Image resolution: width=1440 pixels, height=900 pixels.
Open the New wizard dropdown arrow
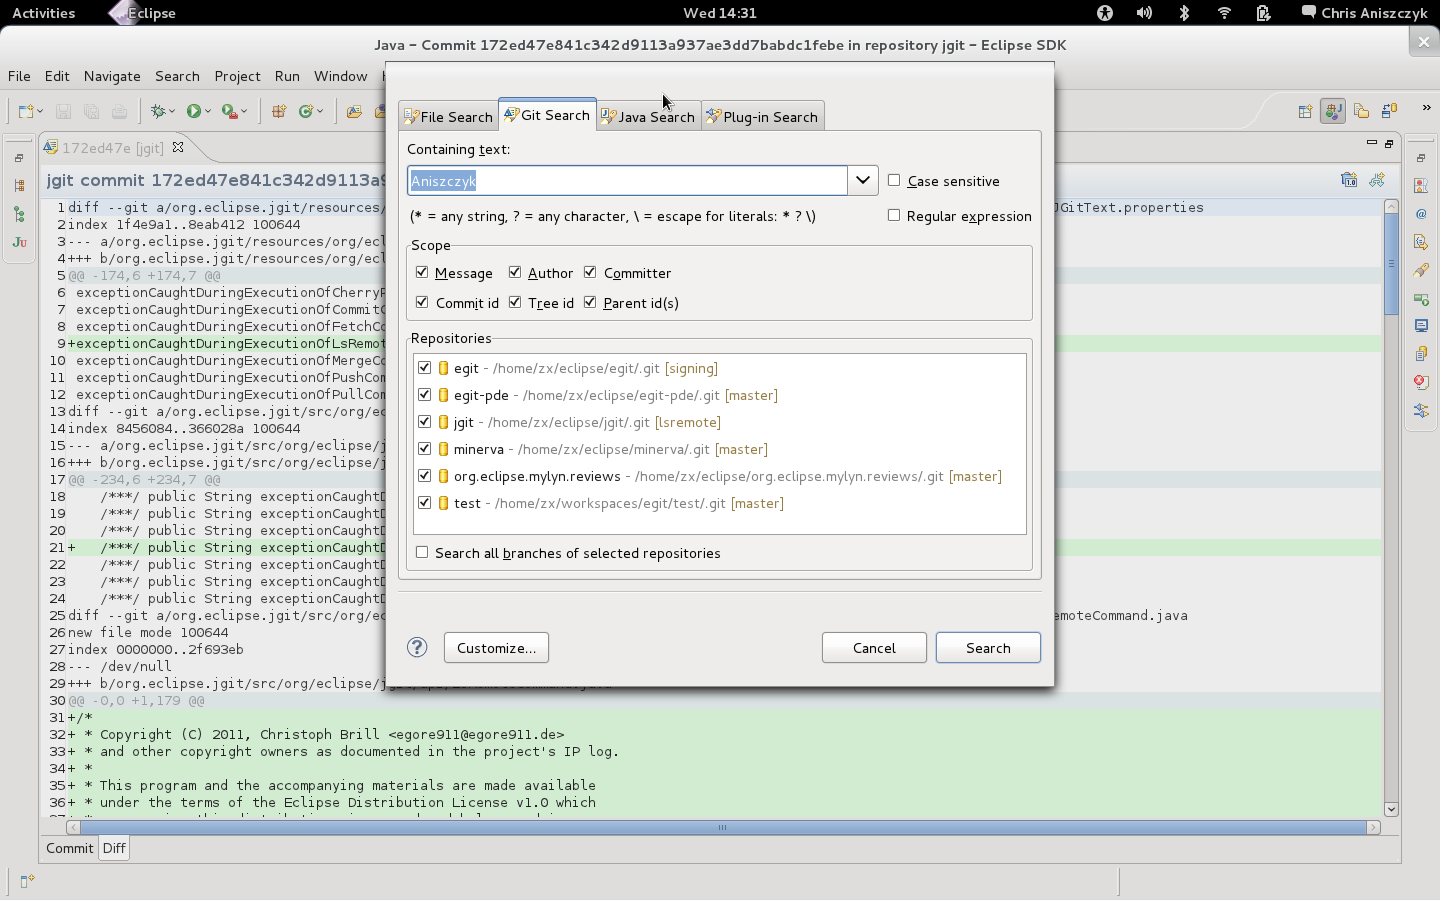pos(40,111)
